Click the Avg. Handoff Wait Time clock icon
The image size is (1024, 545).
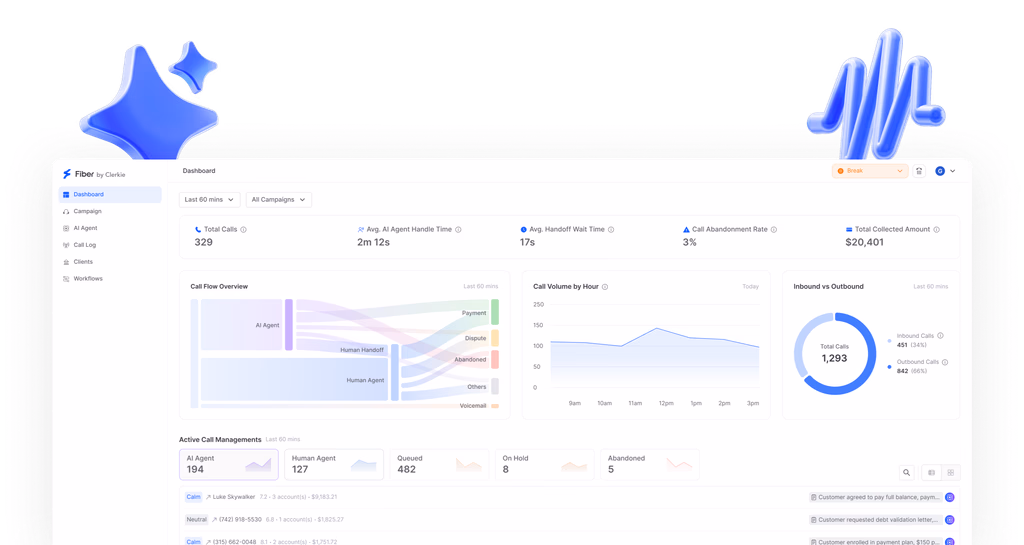pyautogui.click(x=523, y=230)
